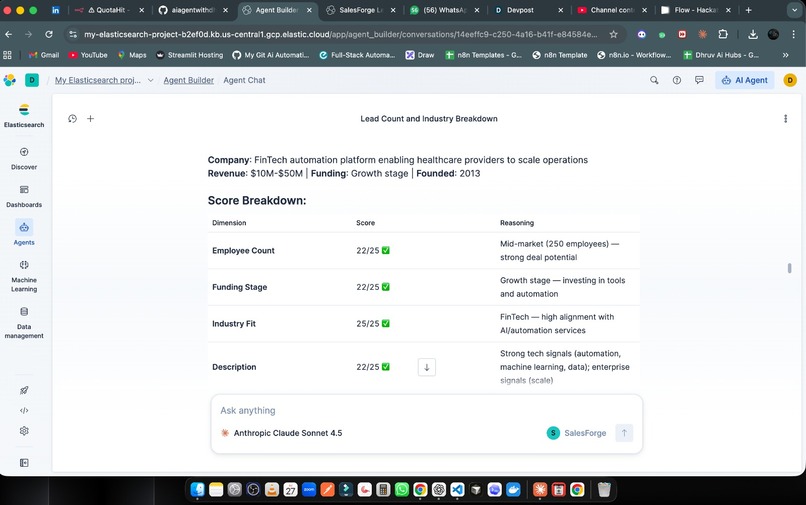
Task: Open the tab list dropdown arrow
Action: [x=794, y=10]
